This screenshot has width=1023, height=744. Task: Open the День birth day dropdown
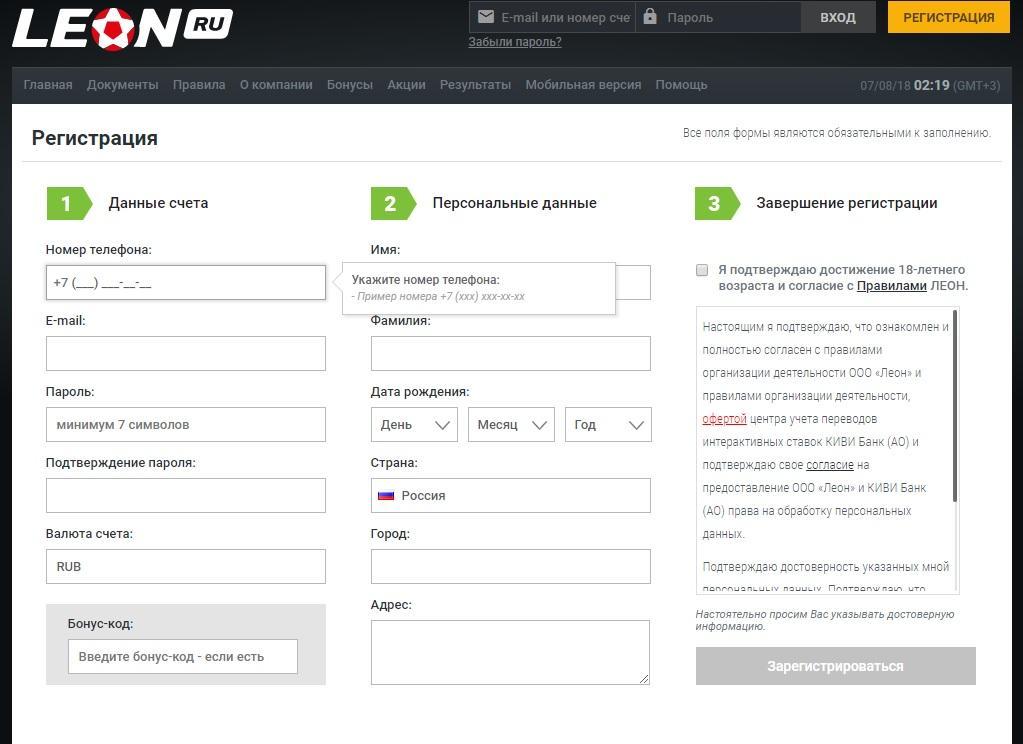[414, 425]
